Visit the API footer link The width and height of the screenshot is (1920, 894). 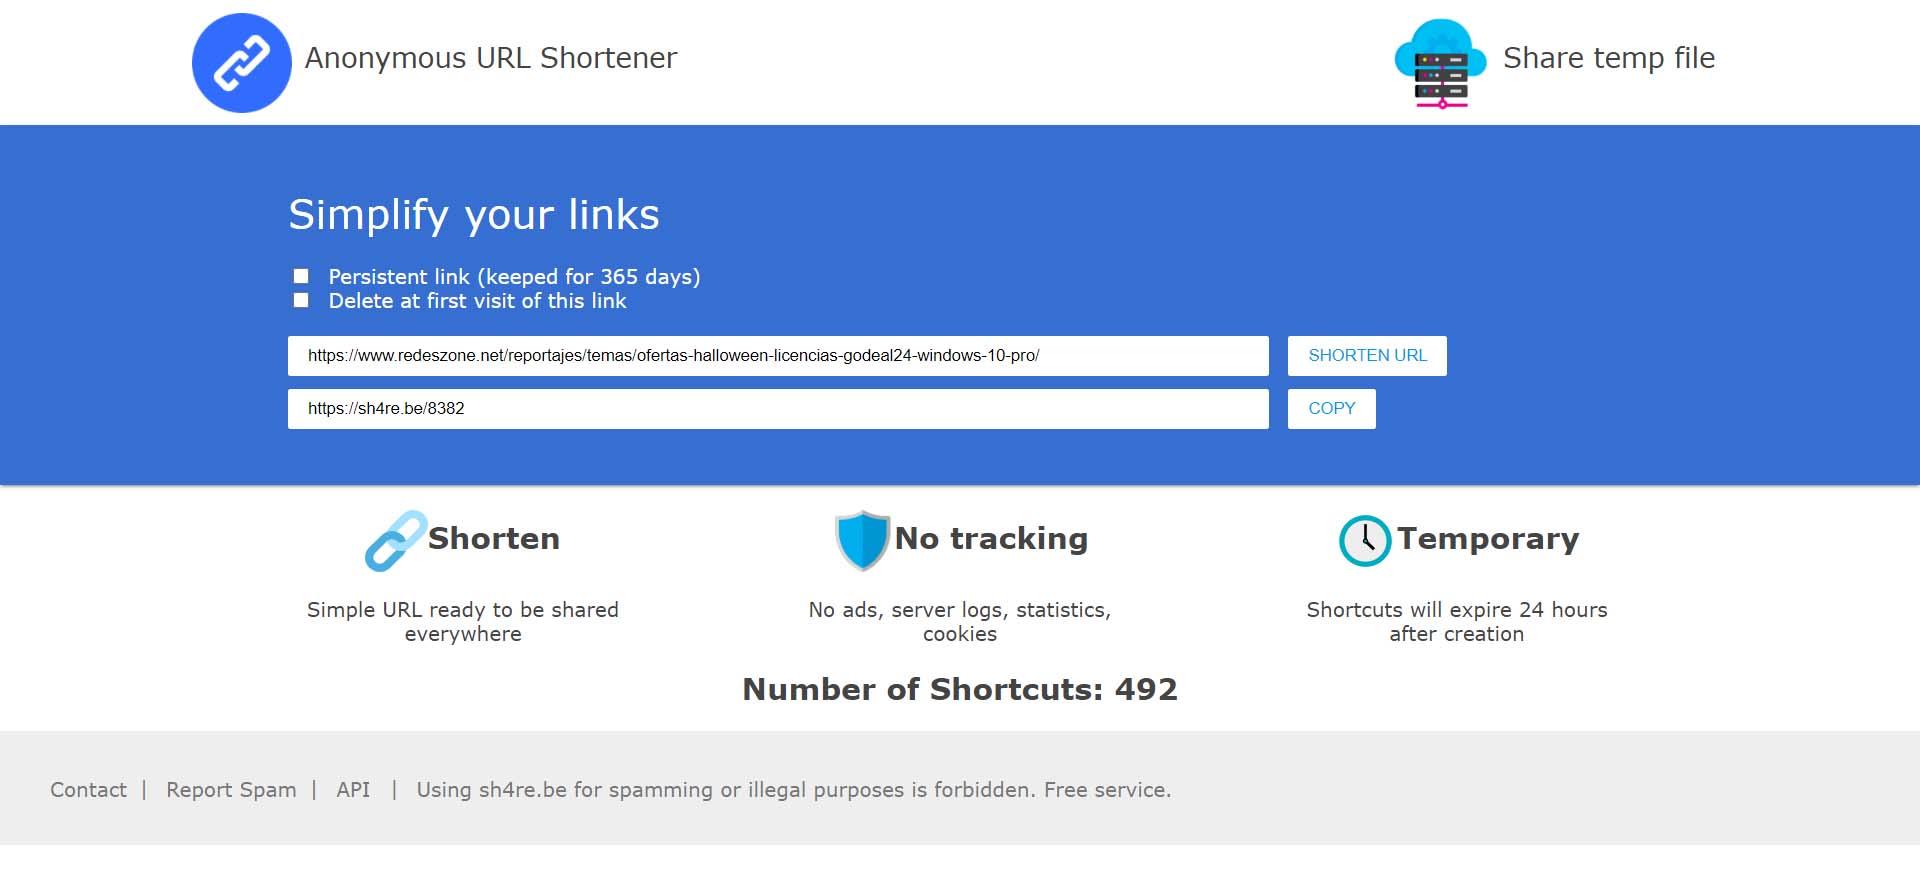point(353,790)
